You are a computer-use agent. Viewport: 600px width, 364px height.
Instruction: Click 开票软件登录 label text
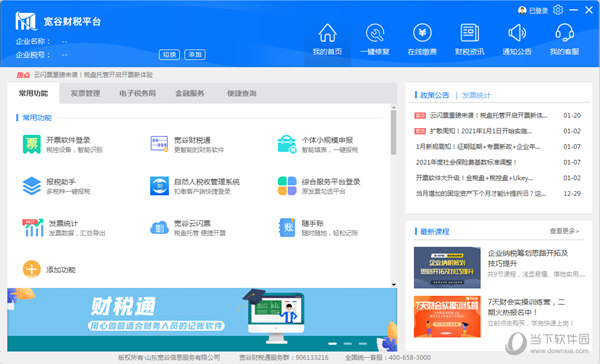pos(68,140)
